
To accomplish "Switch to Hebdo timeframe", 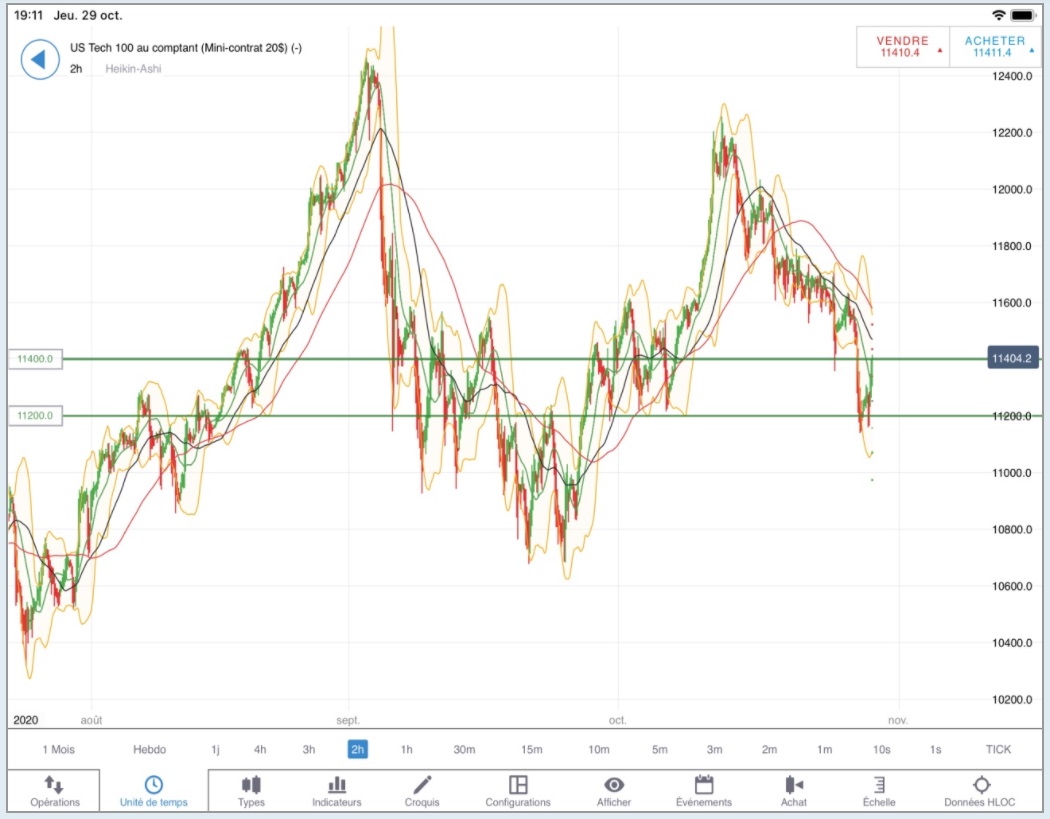I will click(x=149, y=749).
